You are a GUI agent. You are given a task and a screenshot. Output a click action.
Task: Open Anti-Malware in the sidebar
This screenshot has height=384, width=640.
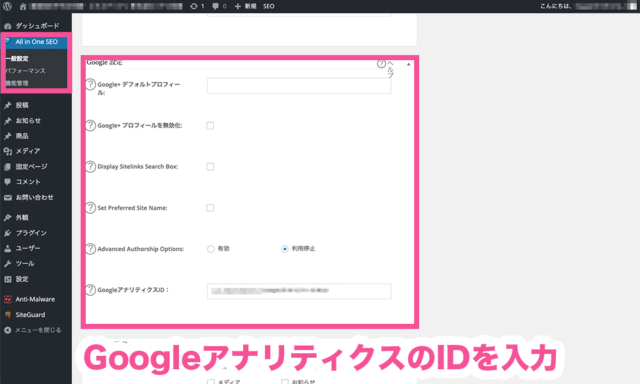[x=35, y=299]
